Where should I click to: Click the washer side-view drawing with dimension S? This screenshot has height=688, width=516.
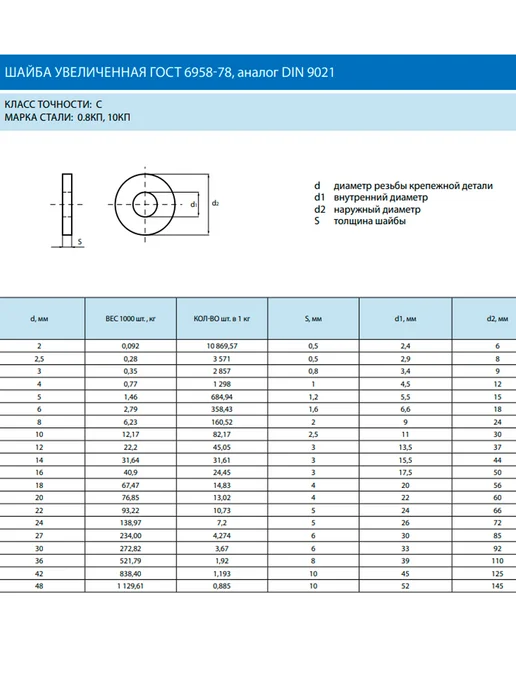pos(67,210)
